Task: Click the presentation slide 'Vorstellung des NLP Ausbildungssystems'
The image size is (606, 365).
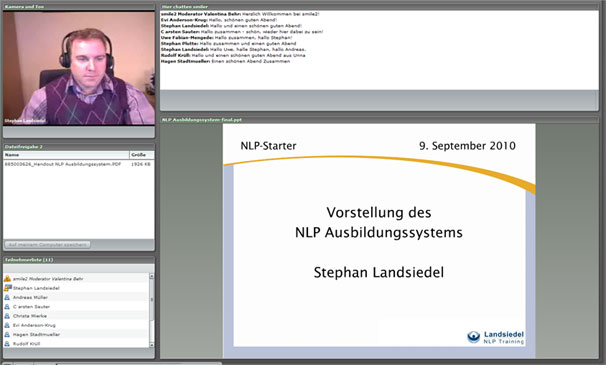Action: pyautogui.click(x=379, y=240)
